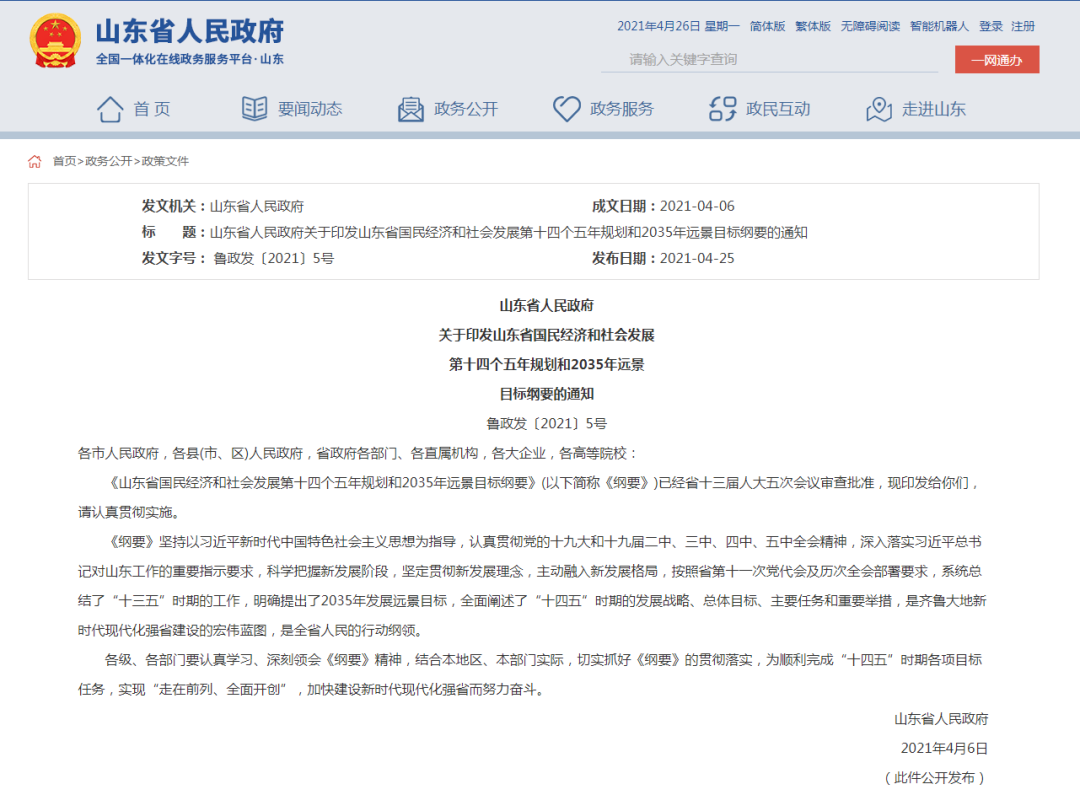The width and height of the screenshot is (1080, 795).
Task: Click the heart icon for 政务服务
Action: coord(567,109)
